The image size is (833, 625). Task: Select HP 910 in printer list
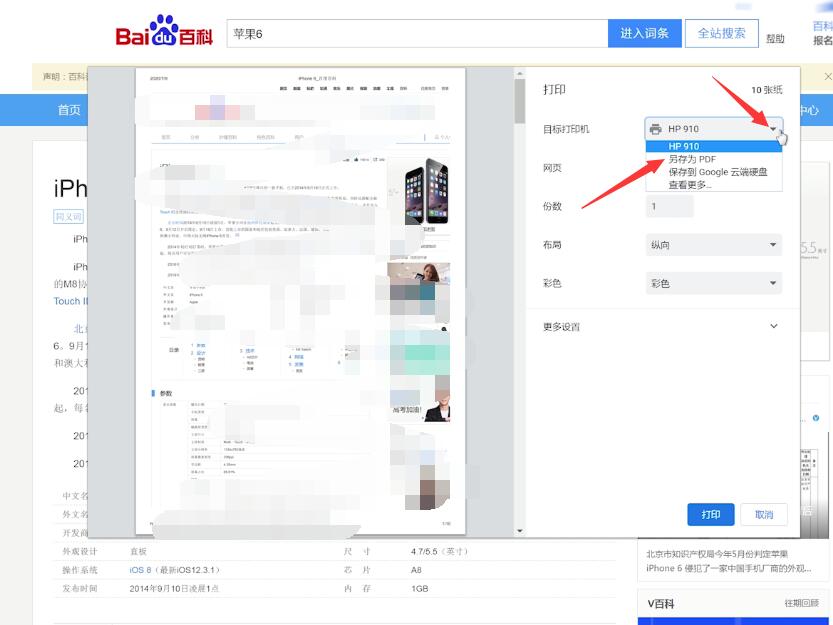click(x=713, y=146)
